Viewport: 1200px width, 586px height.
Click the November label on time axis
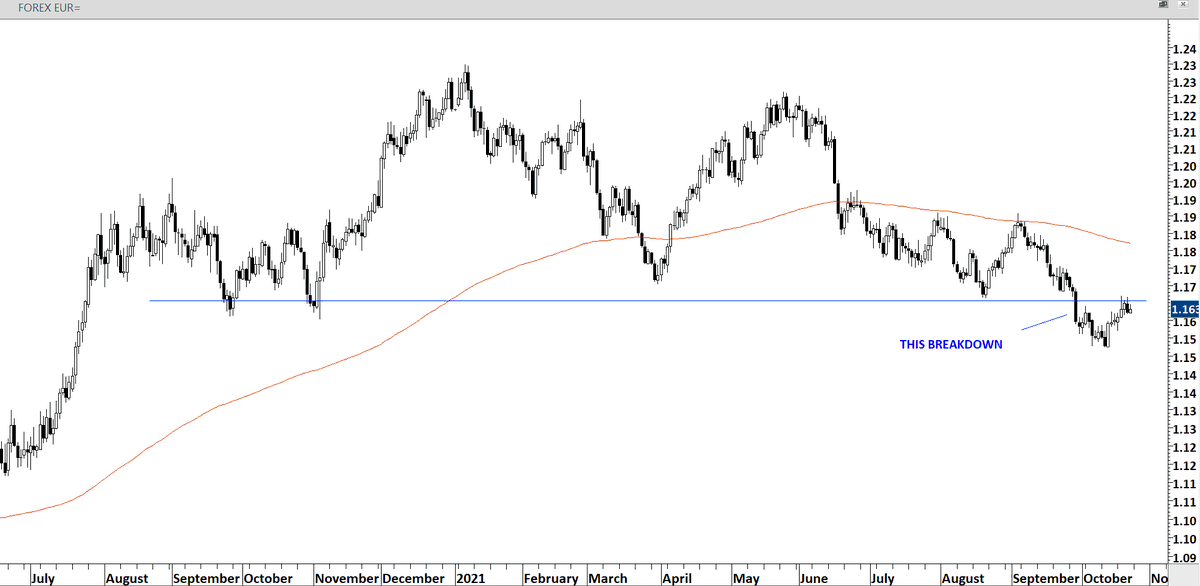347,578
